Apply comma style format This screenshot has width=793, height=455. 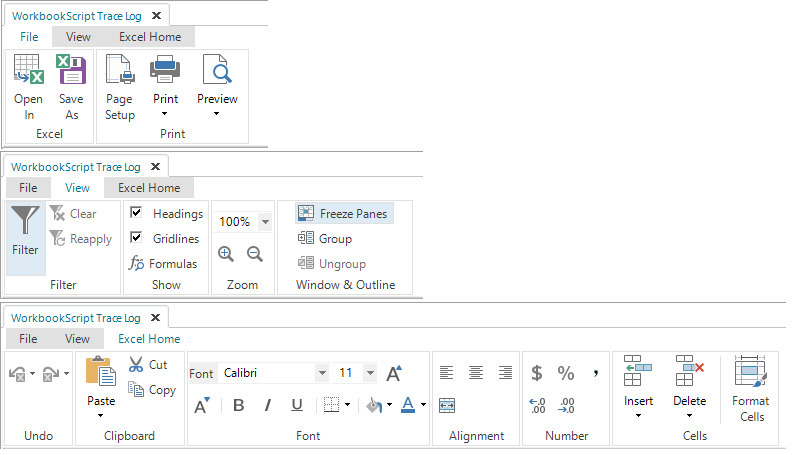[596, 373]
